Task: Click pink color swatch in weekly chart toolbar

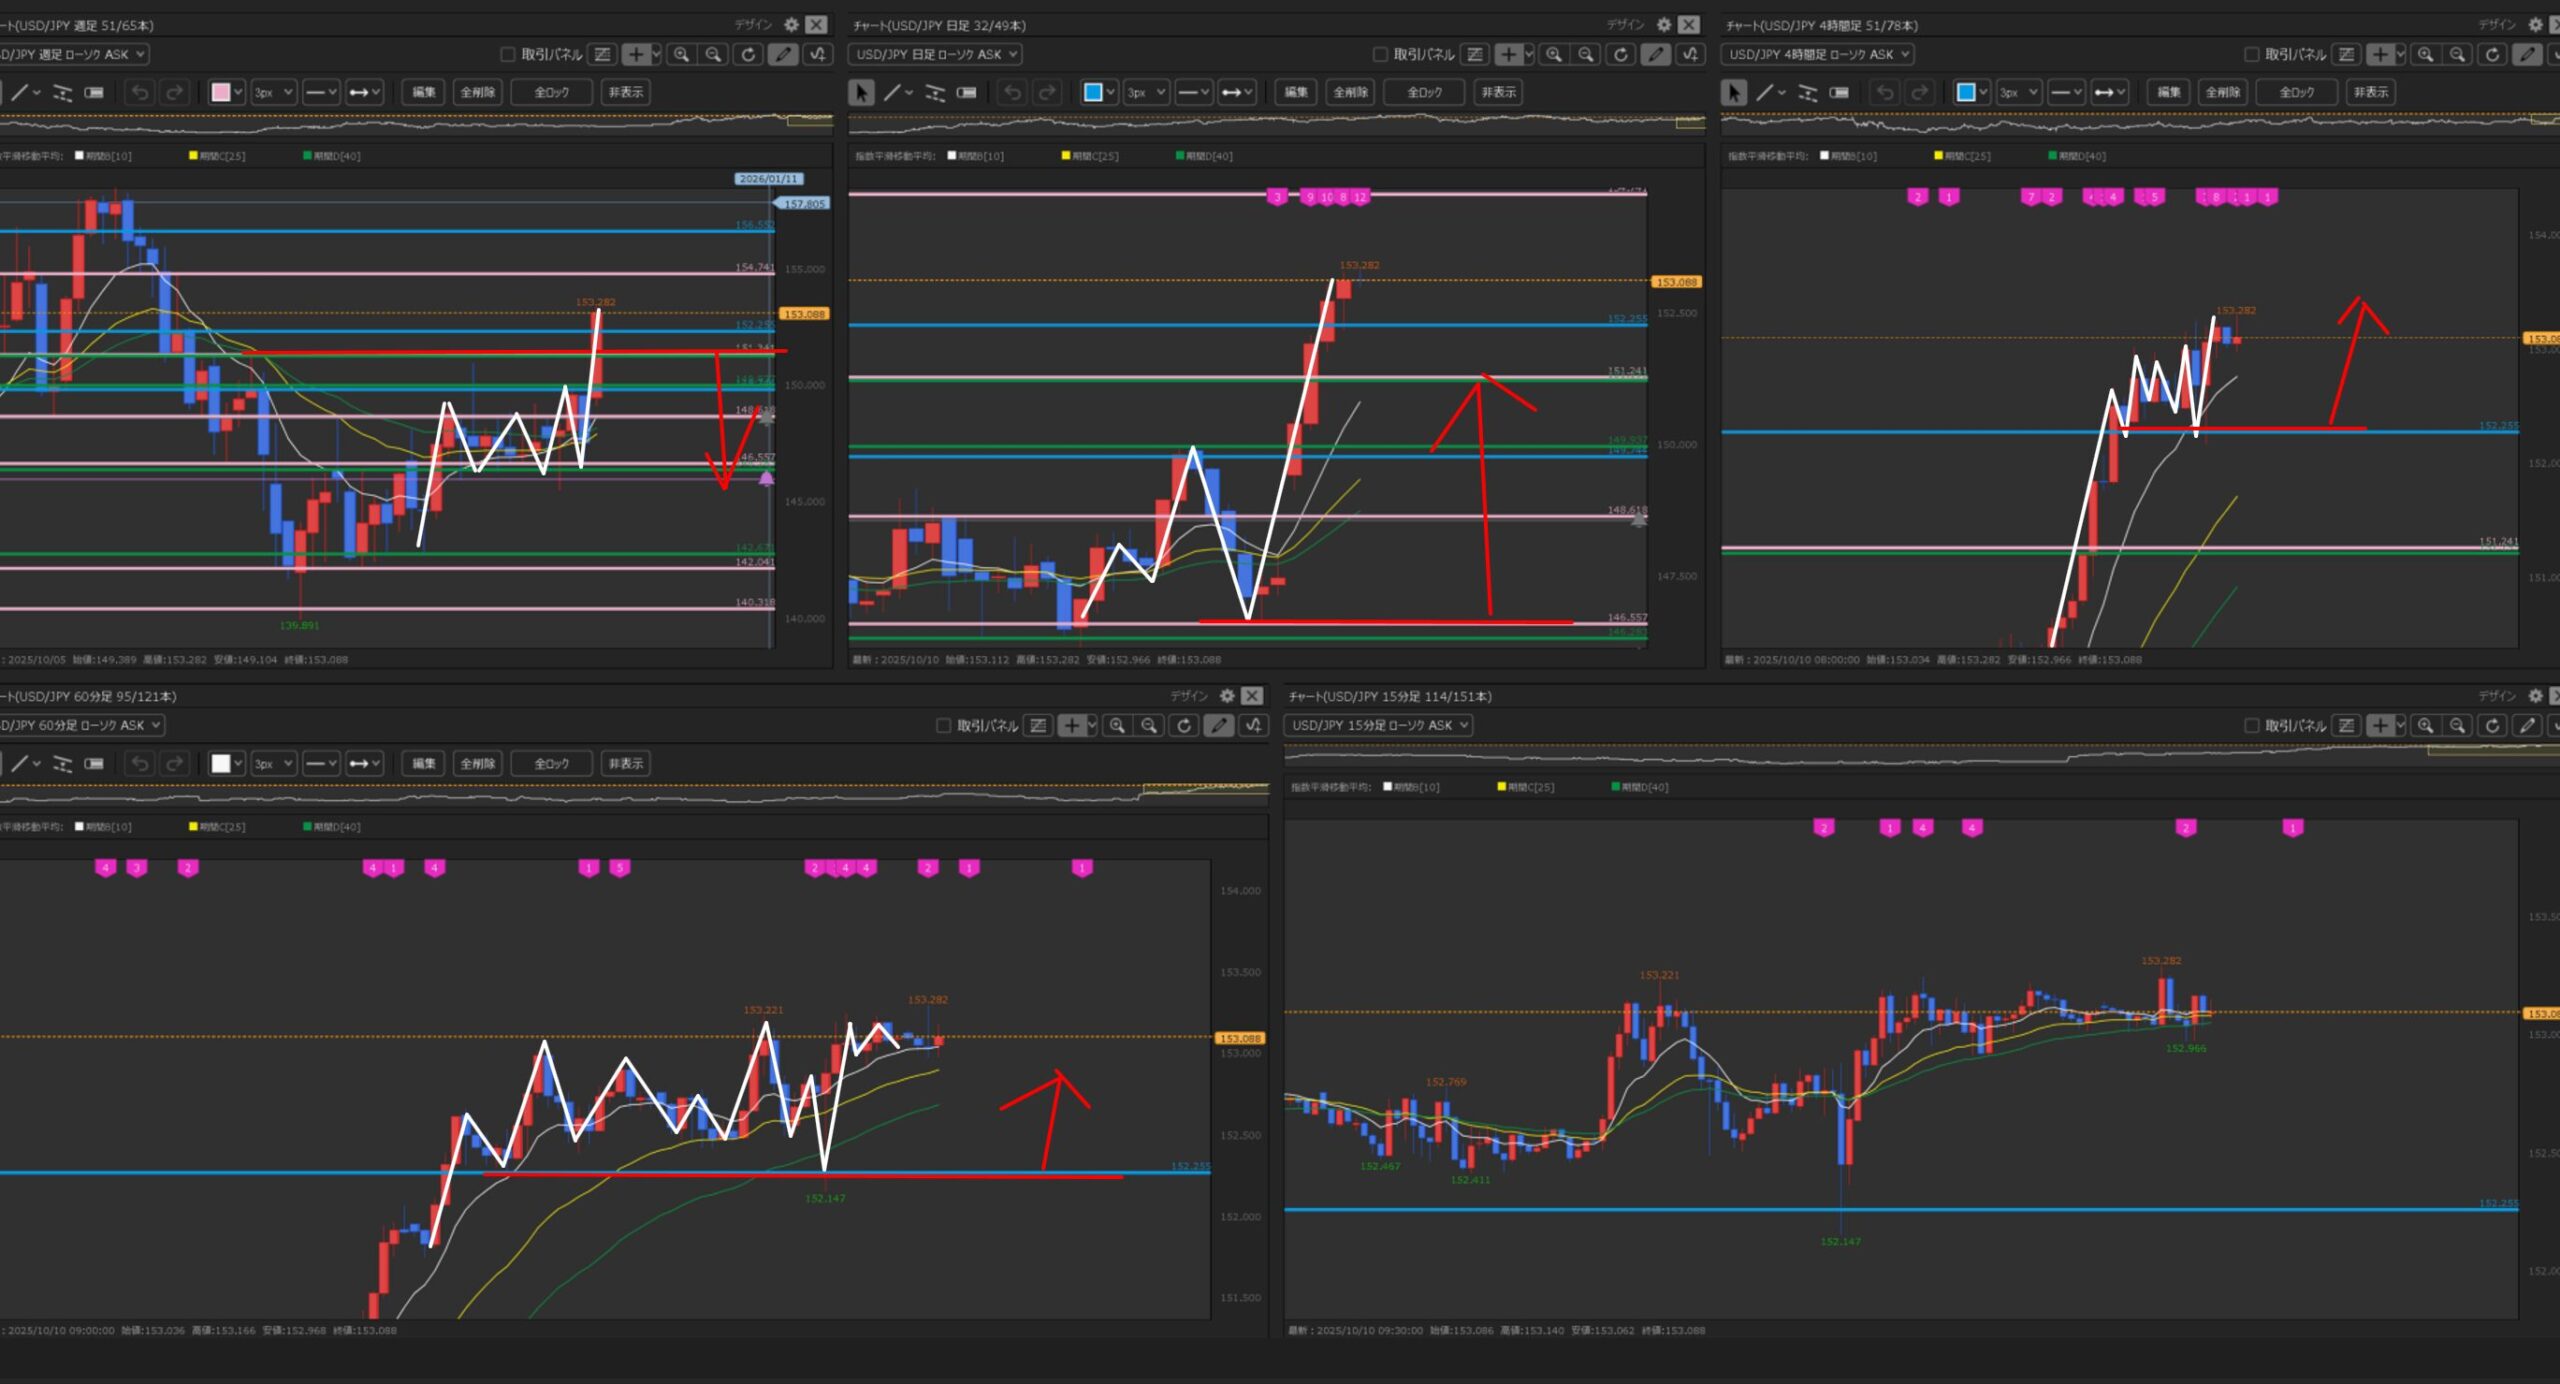Action: tap(221, 93)
